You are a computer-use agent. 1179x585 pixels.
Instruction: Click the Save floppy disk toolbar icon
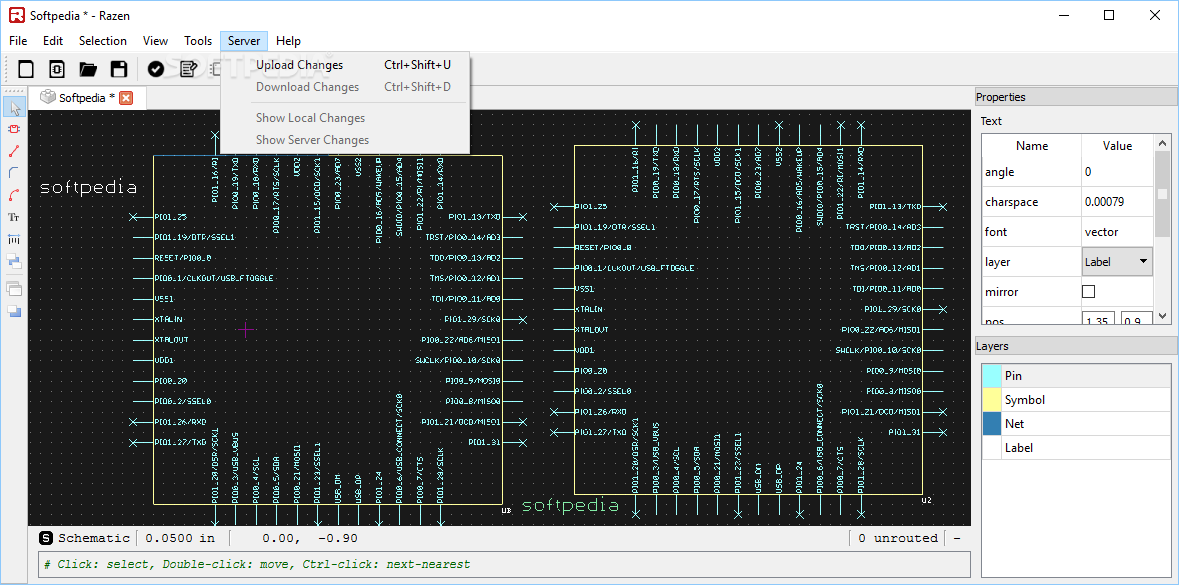click(x=119, y=69)
